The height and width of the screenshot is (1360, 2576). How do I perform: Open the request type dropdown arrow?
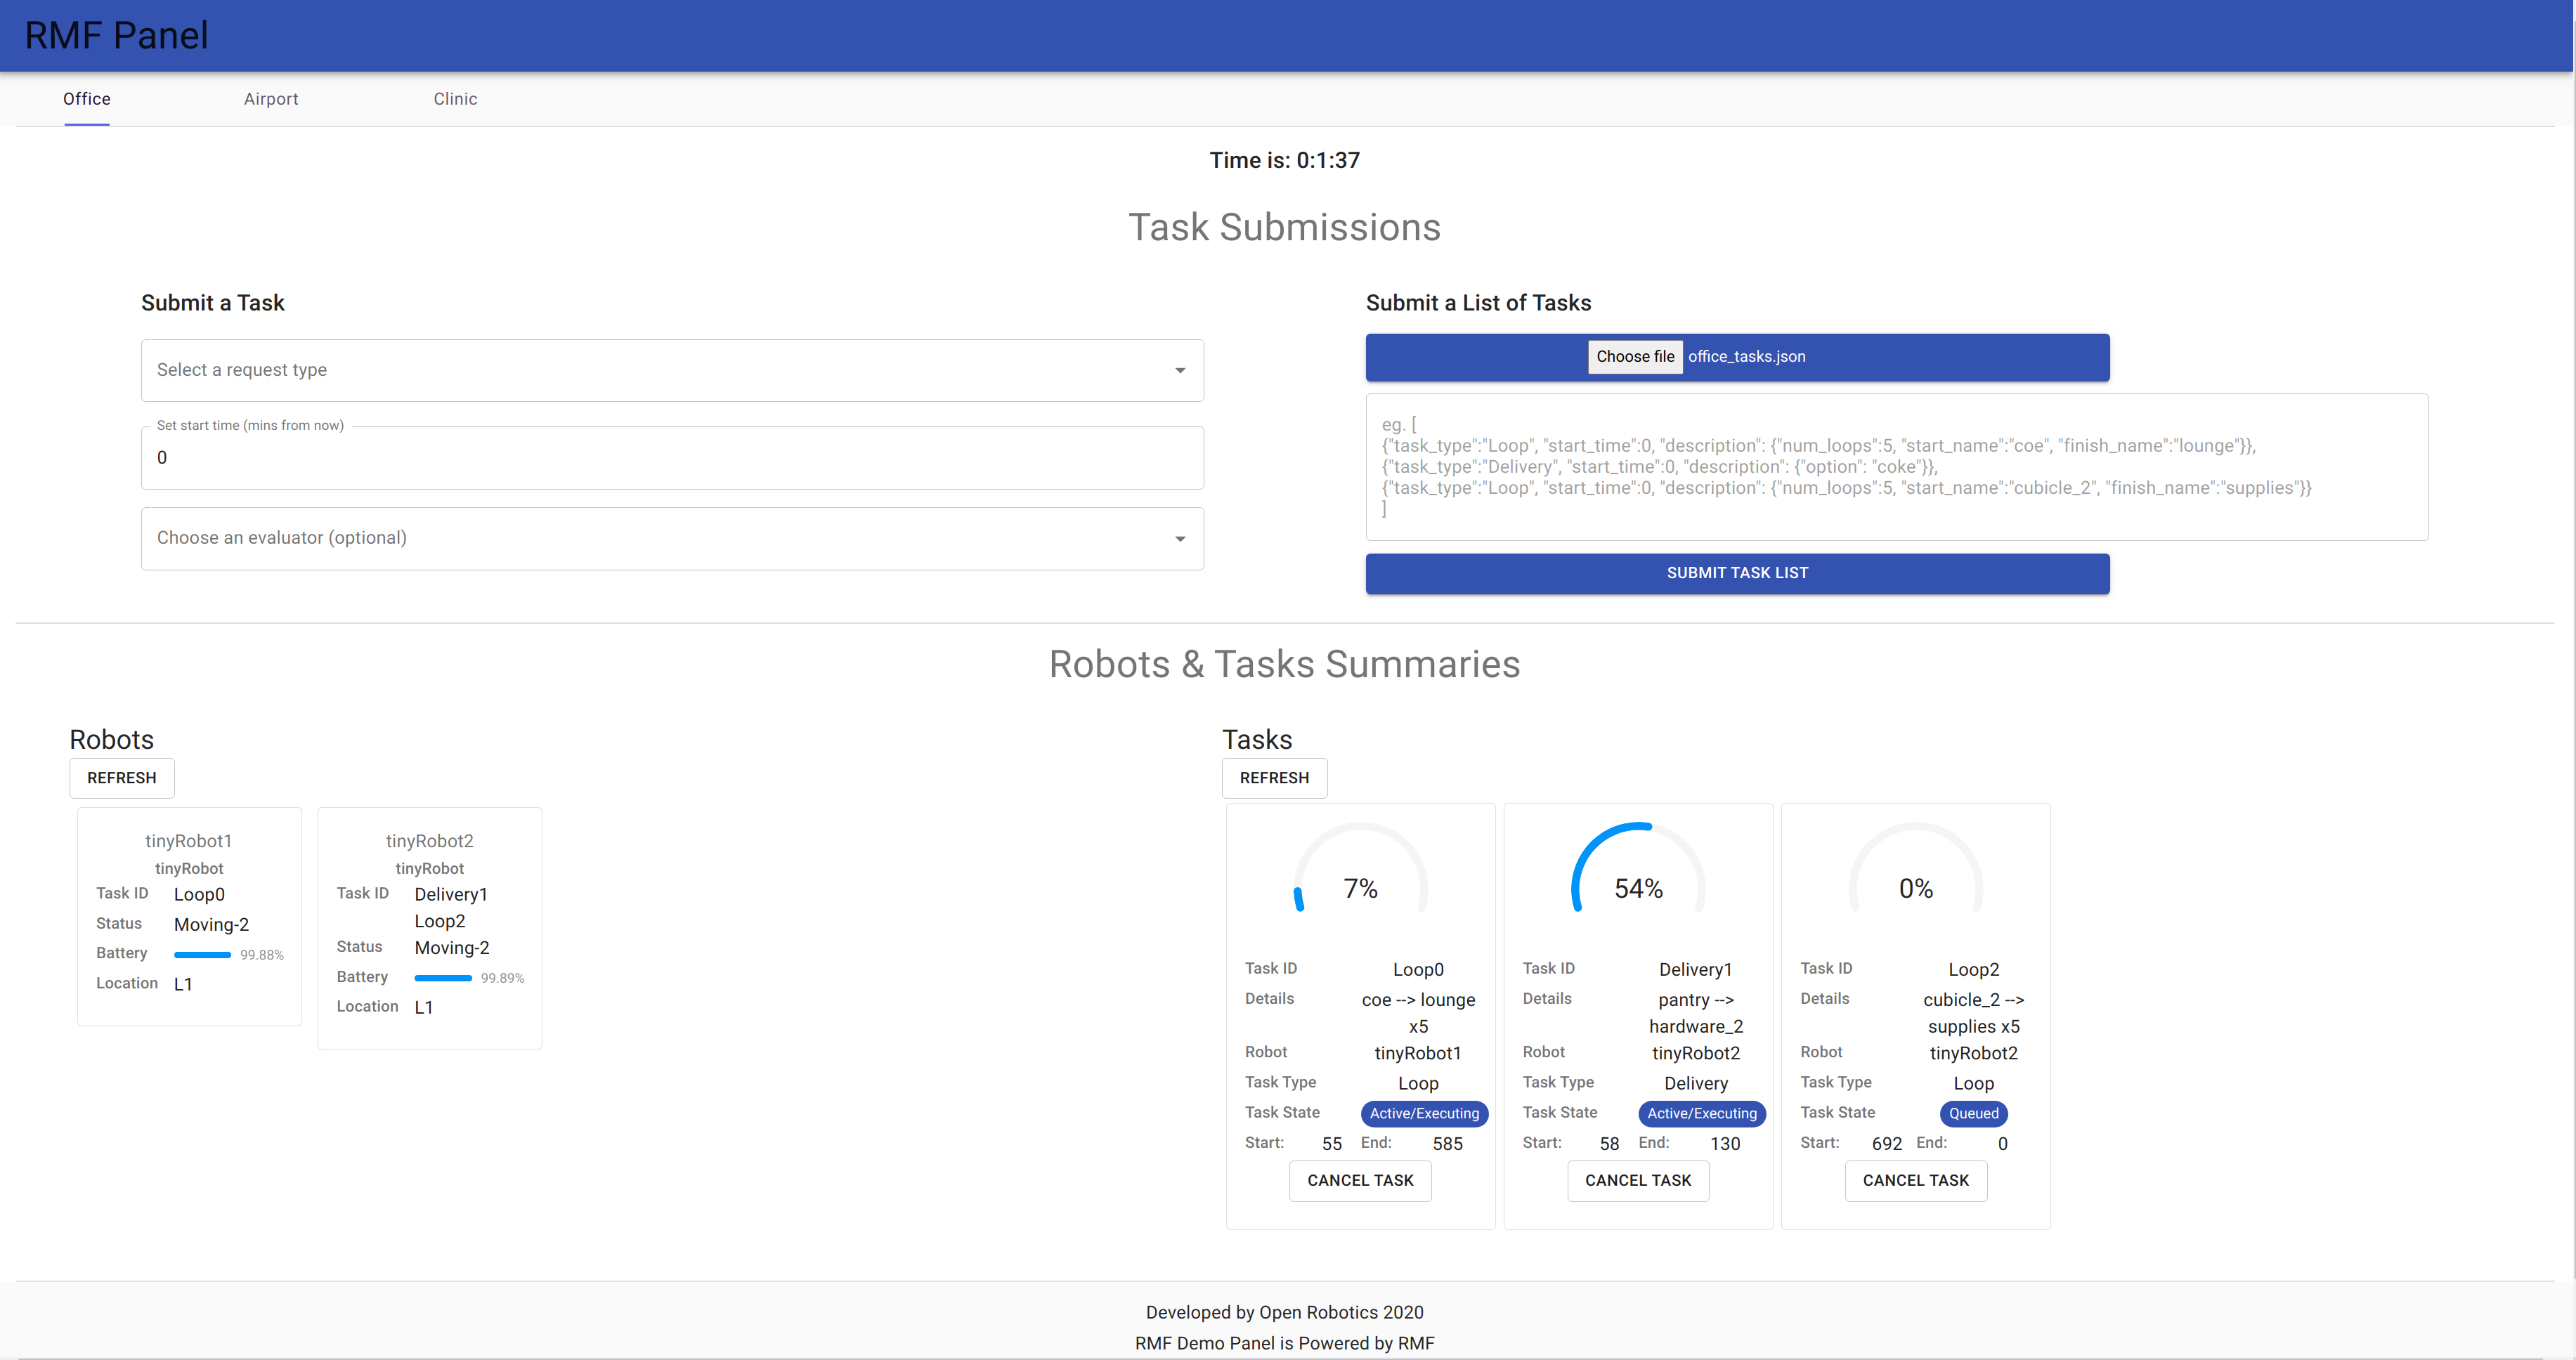tap(1180, 371)
